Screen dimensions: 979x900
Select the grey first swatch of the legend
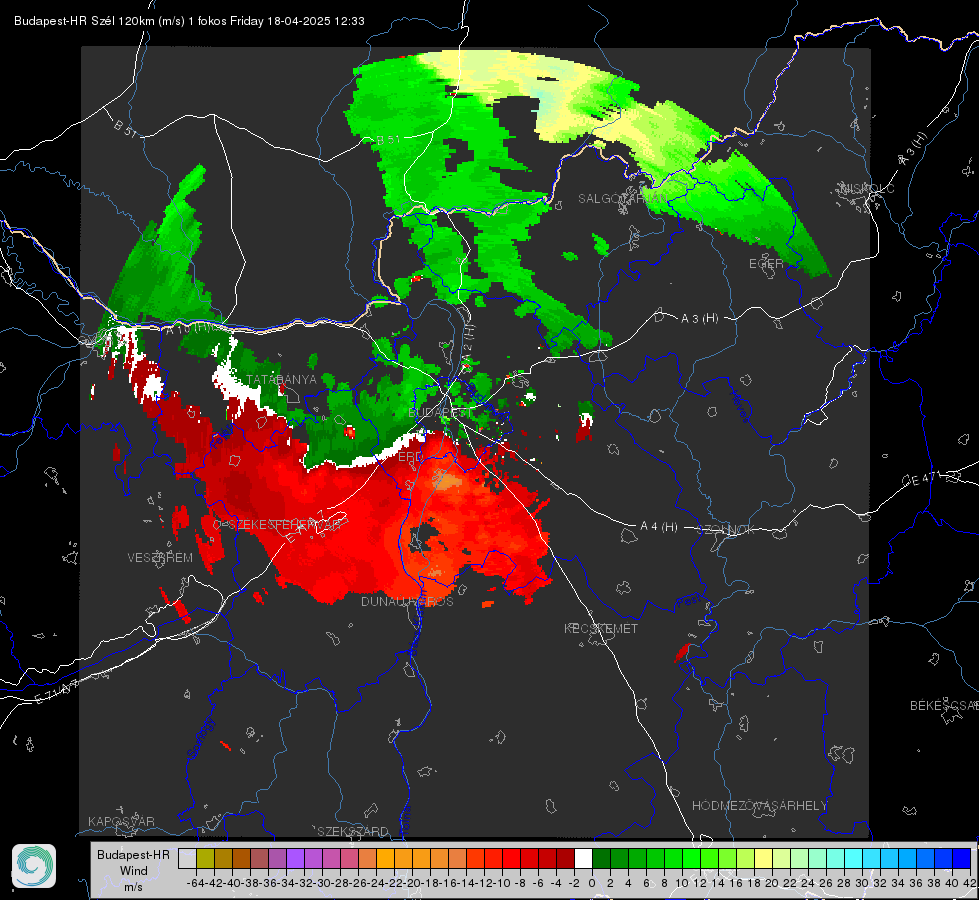pos(187,858)
